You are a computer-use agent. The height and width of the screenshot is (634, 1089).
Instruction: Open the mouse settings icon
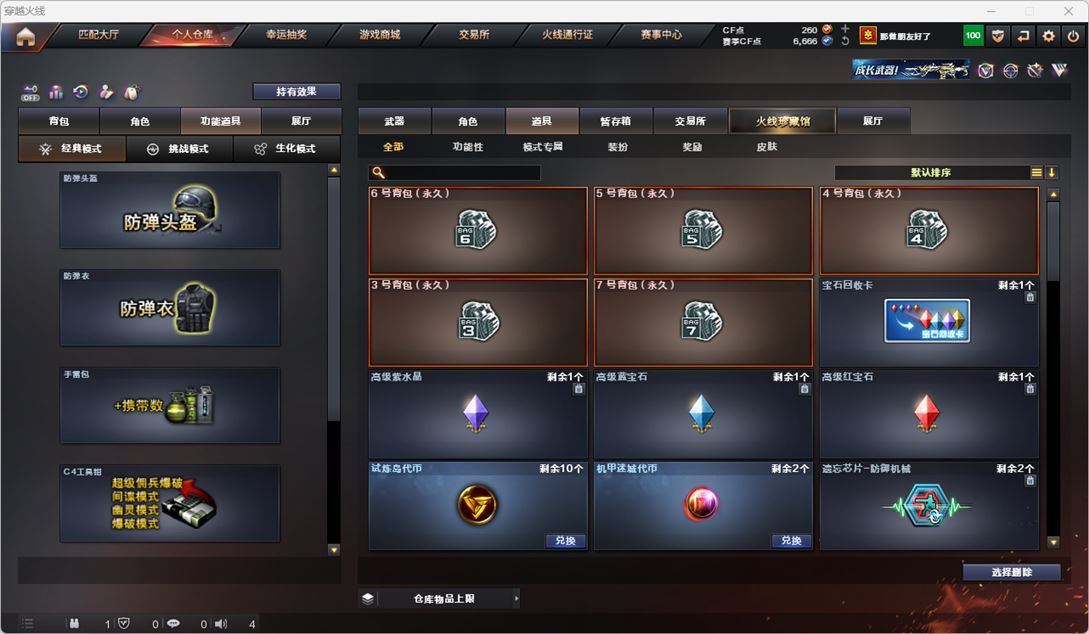coord(131,92)
